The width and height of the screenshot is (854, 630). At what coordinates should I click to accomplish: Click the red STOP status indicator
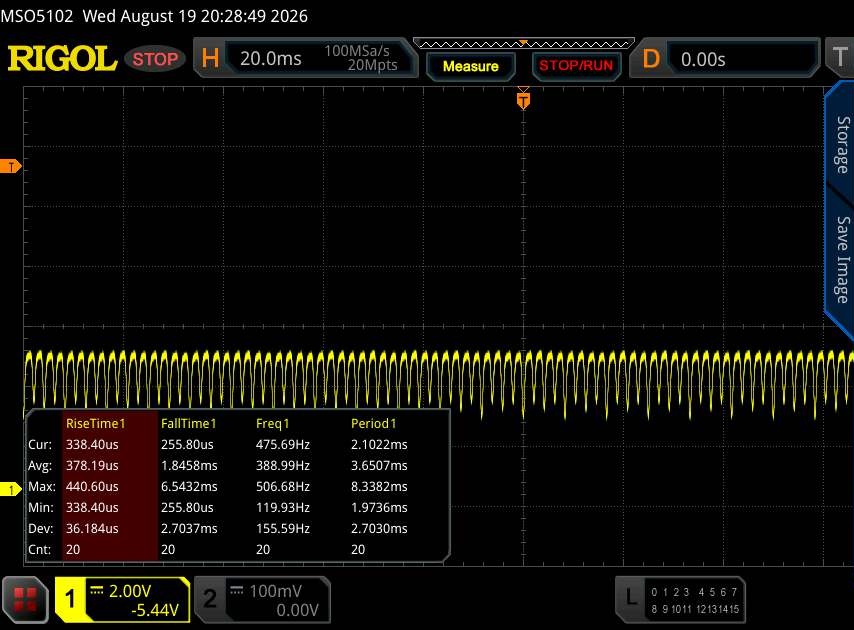155,59
